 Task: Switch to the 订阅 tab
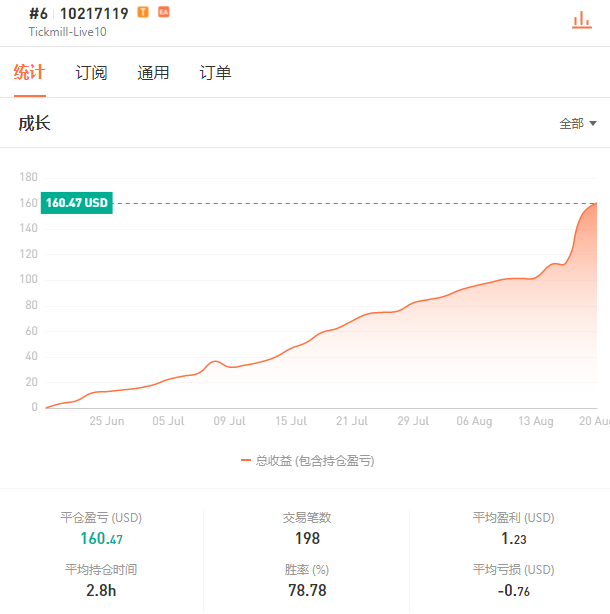point(91,73)
